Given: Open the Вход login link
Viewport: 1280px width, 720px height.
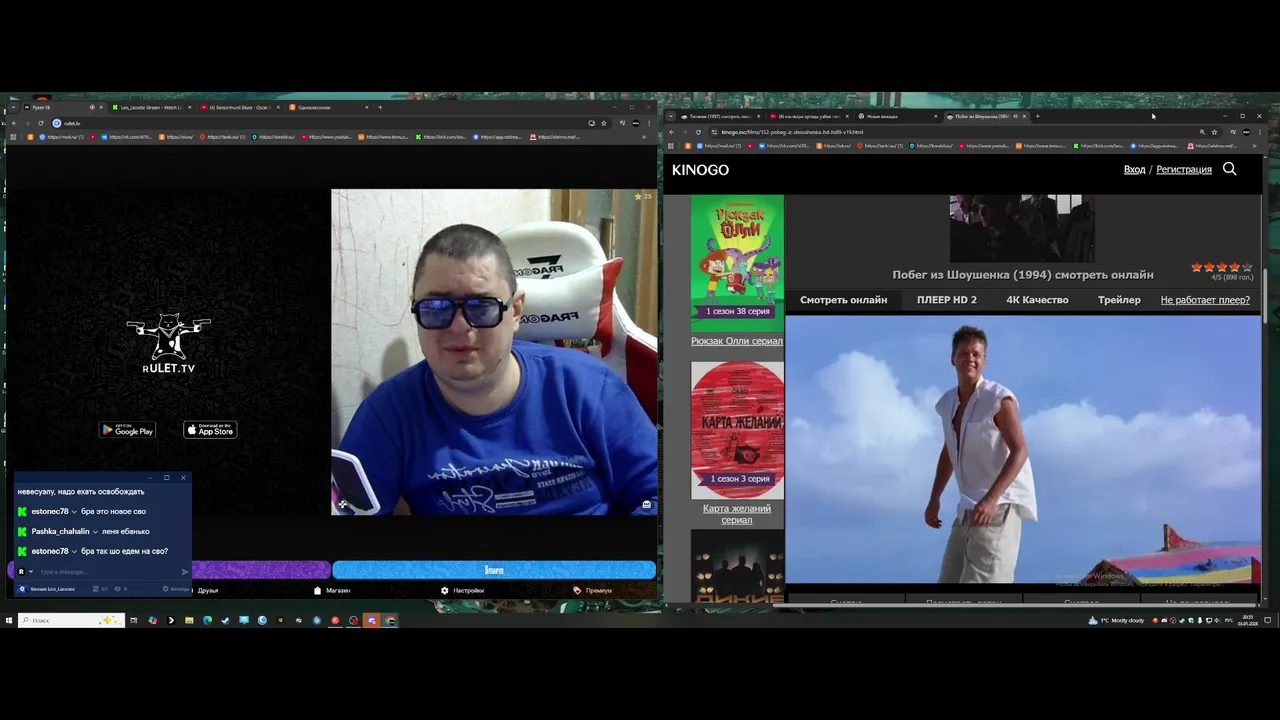Looking at the screenshot, I should point(1134,169).
